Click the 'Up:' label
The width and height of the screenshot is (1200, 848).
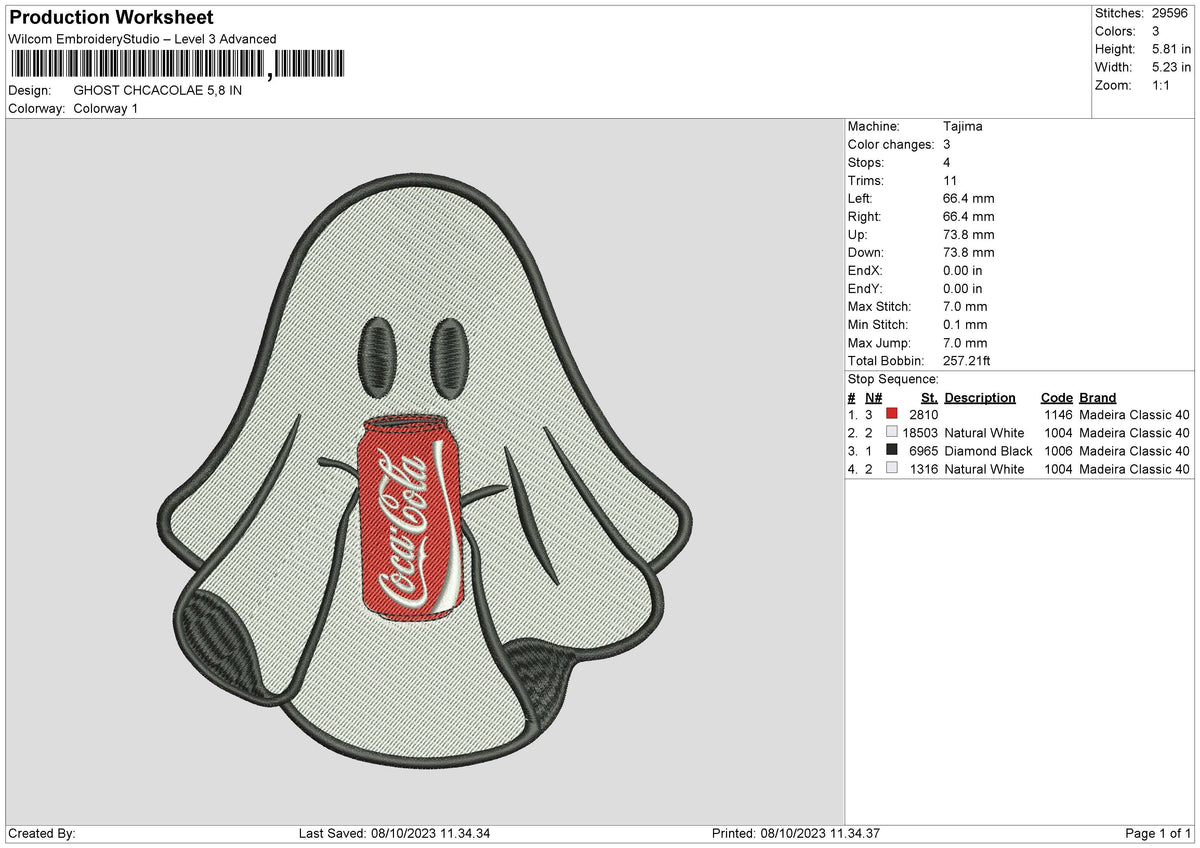click(x=858, y=234)
